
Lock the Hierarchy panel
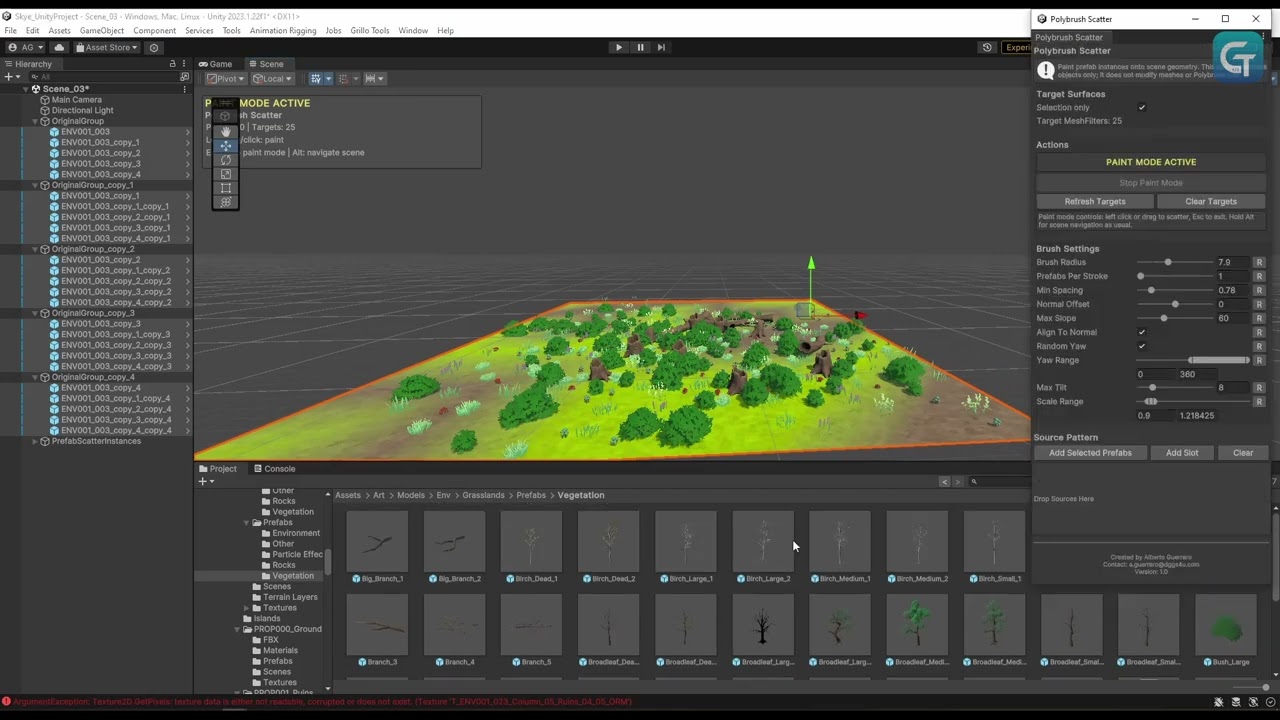172,64
